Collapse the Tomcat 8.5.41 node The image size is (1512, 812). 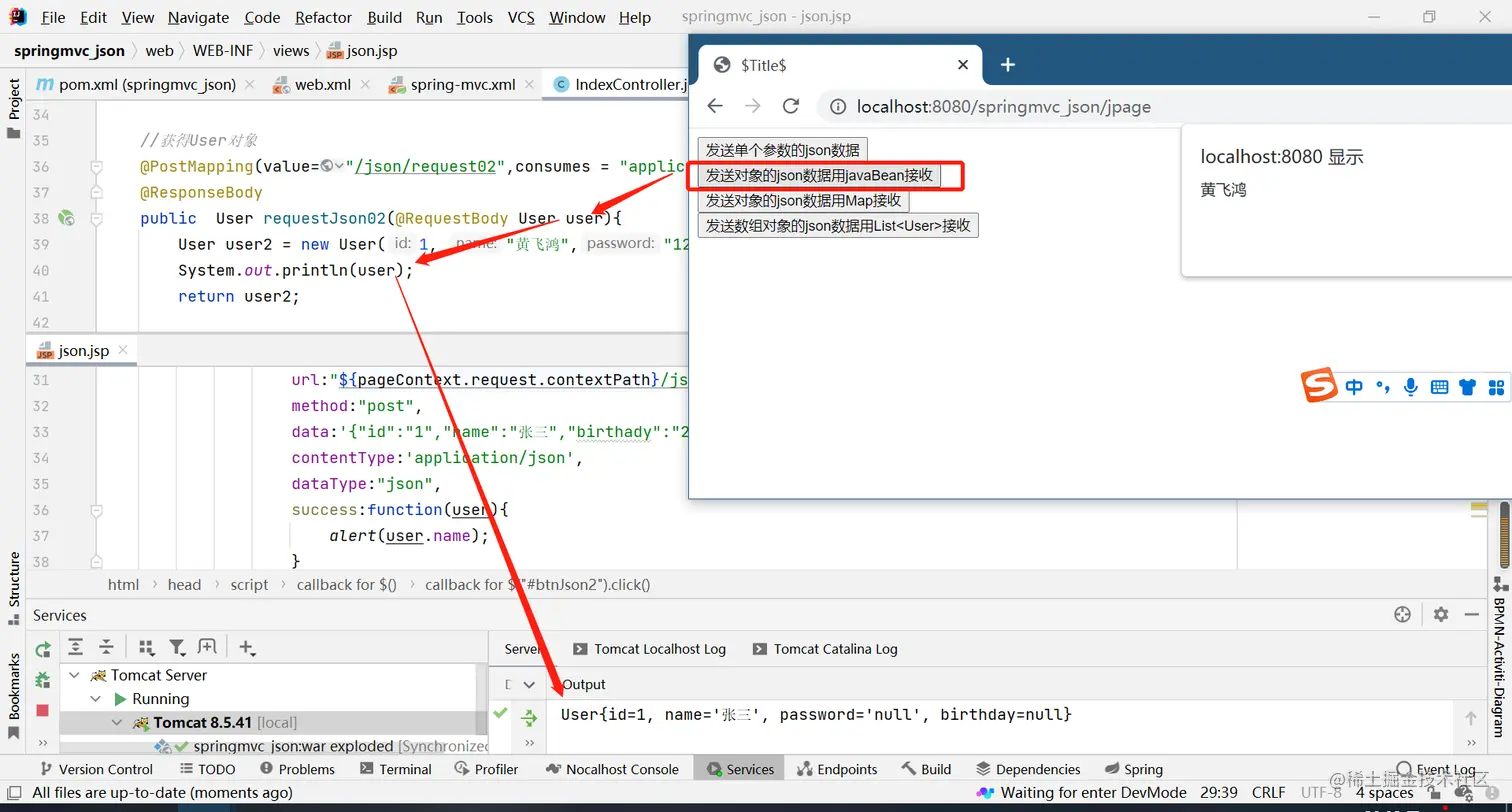[117, 723]
